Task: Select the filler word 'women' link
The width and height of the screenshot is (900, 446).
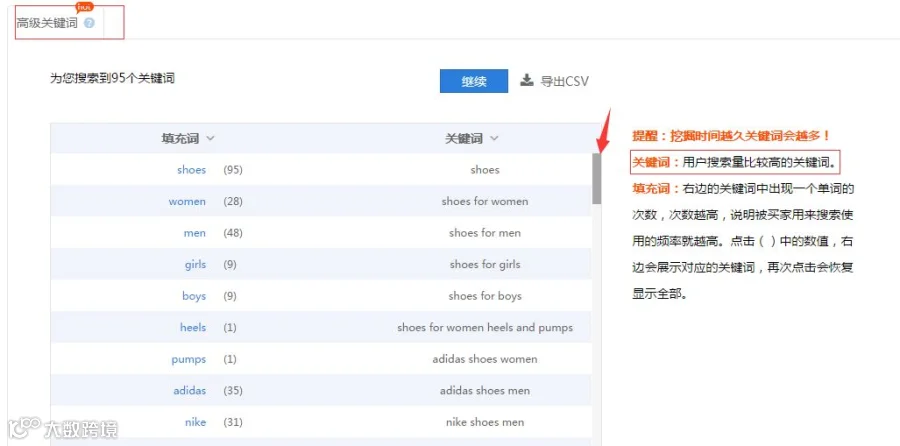Action: (x=187, y=201)
